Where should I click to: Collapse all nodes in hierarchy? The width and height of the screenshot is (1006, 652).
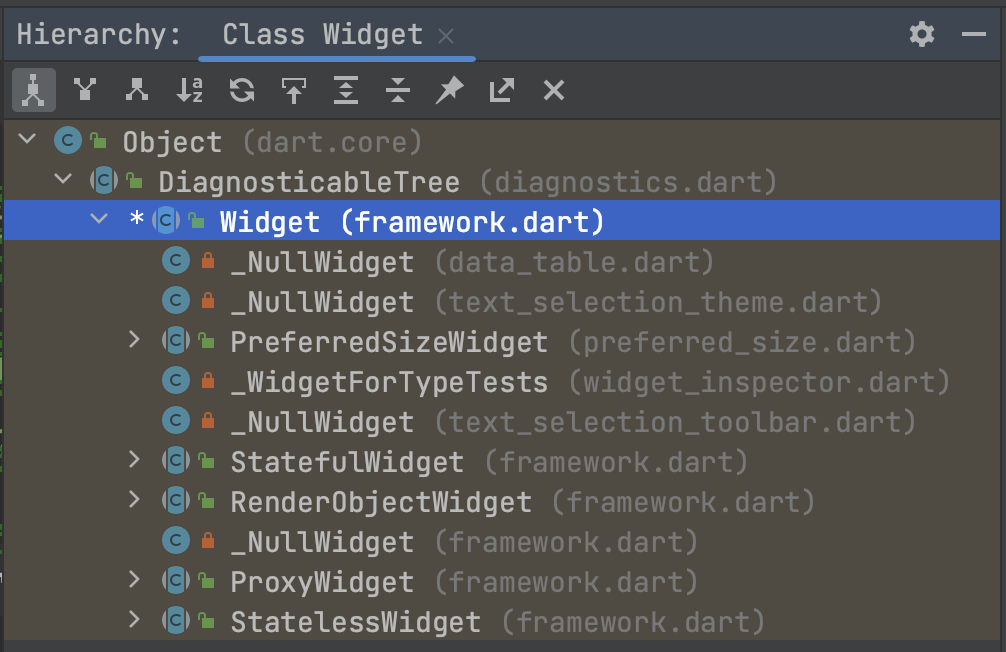(398, 90)
